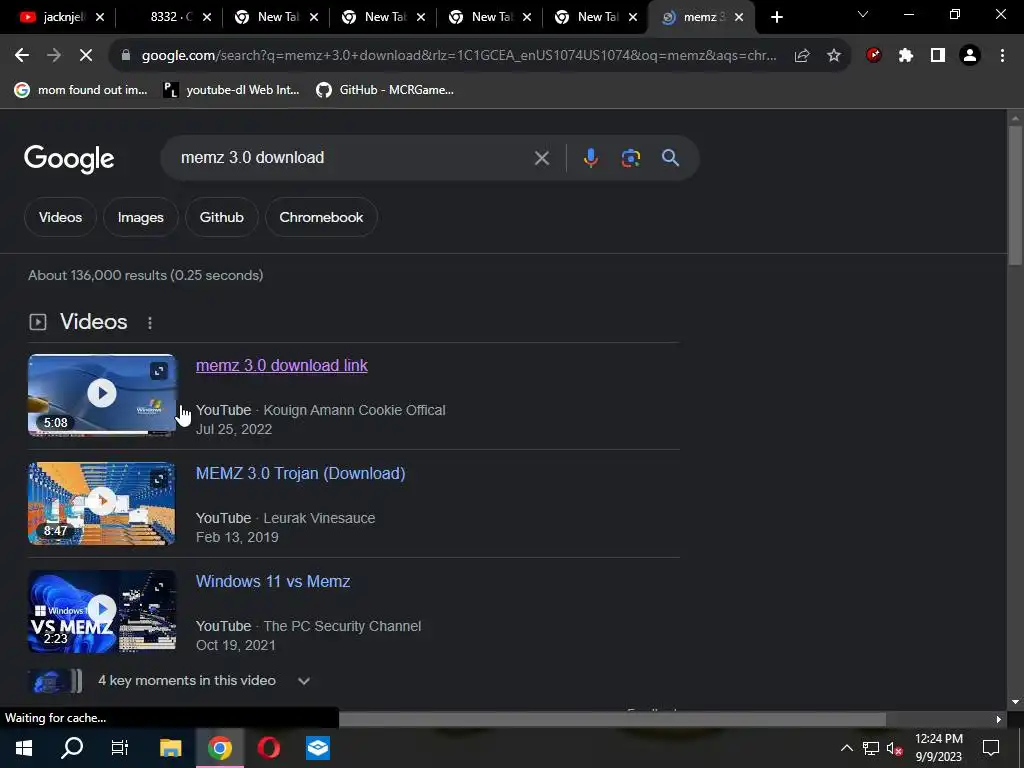Open Windows taskbar search

point(72,748)
